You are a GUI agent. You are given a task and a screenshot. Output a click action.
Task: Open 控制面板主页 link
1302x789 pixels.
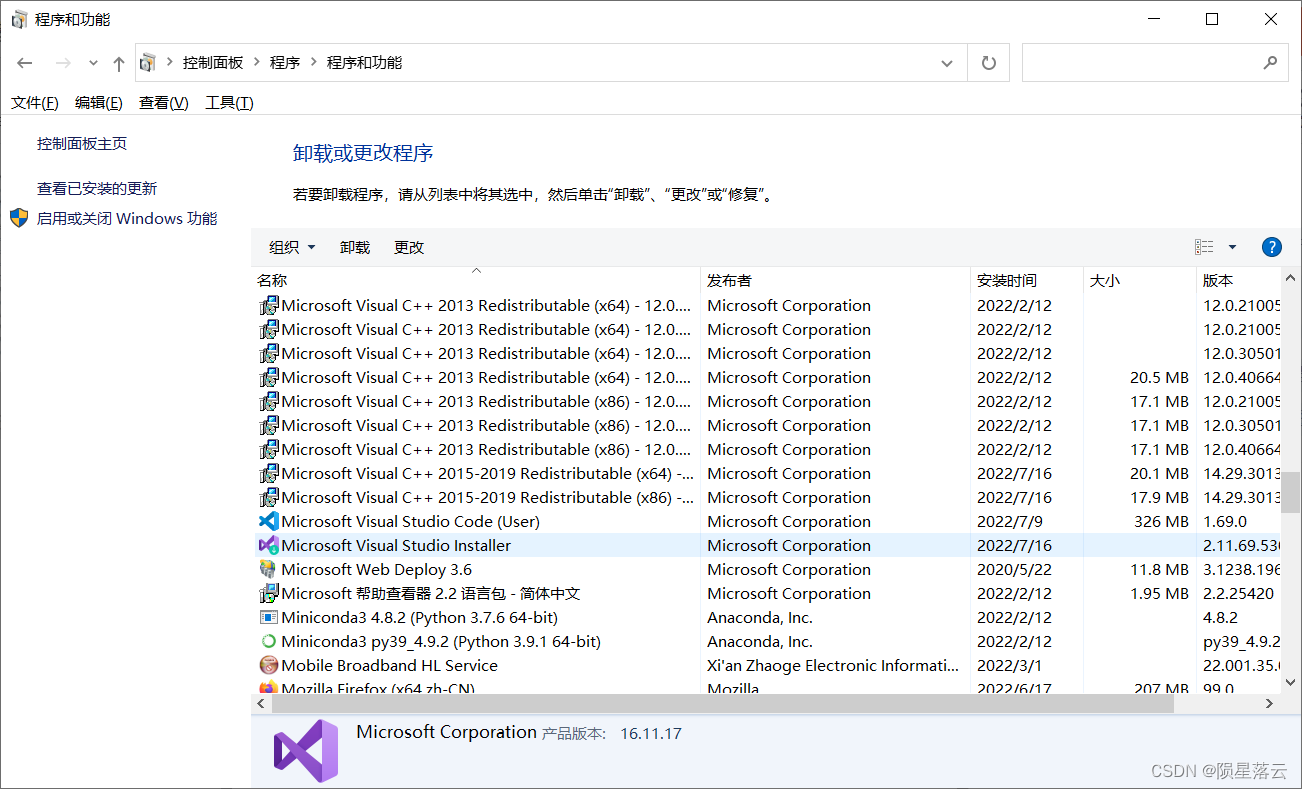(x=82, y=144)
